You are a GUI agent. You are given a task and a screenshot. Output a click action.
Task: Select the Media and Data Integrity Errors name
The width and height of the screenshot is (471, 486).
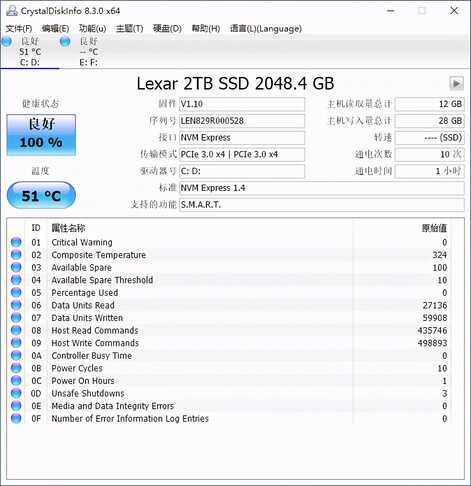click(x=113, y=406)
